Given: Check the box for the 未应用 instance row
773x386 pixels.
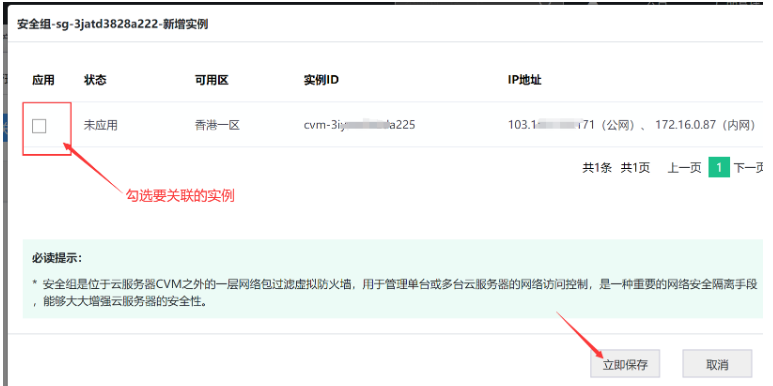Looking at the screenshot, I should click(39, 126).
